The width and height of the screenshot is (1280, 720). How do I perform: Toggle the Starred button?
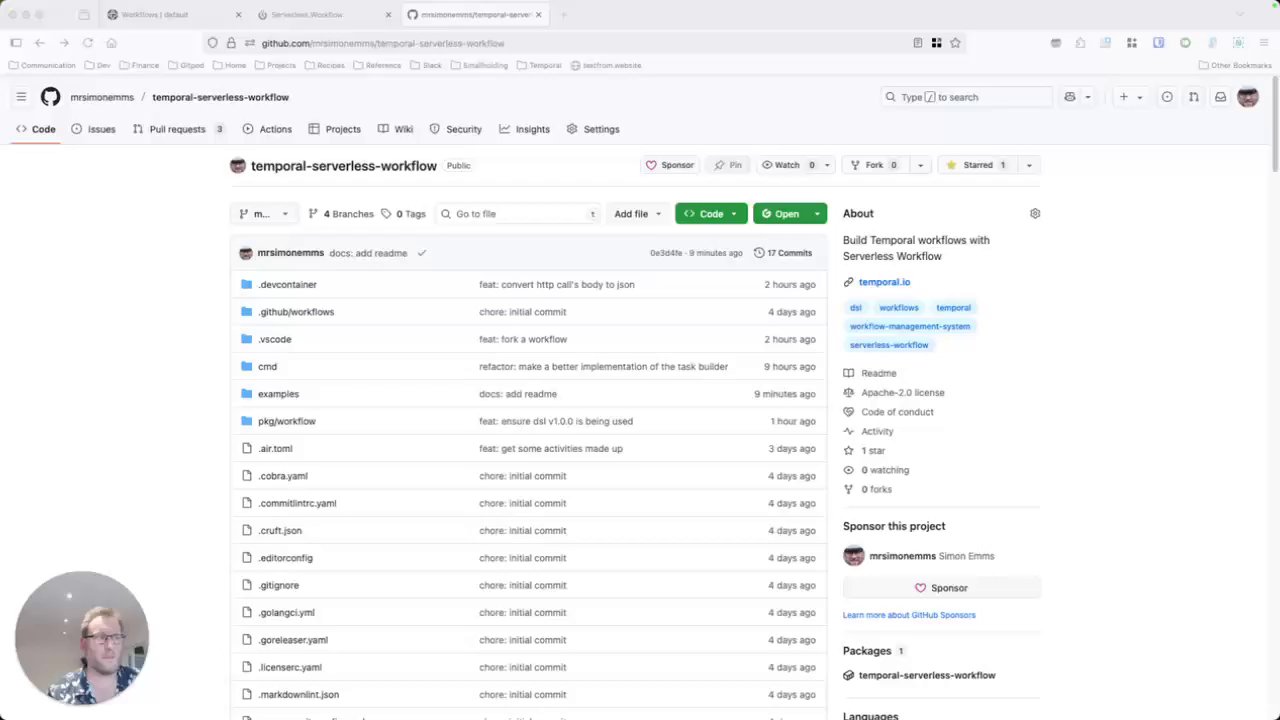point(976,165)
